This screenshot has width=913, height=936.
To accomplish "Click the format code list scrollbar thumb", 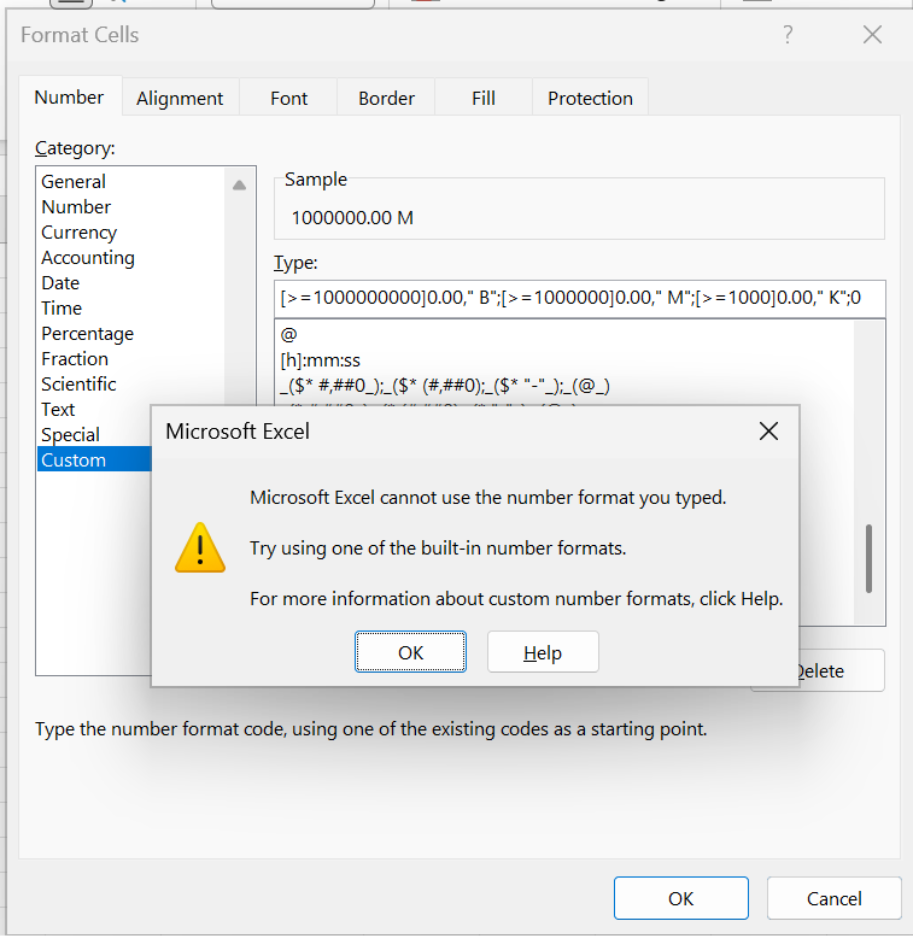I will tap(869, 559).
